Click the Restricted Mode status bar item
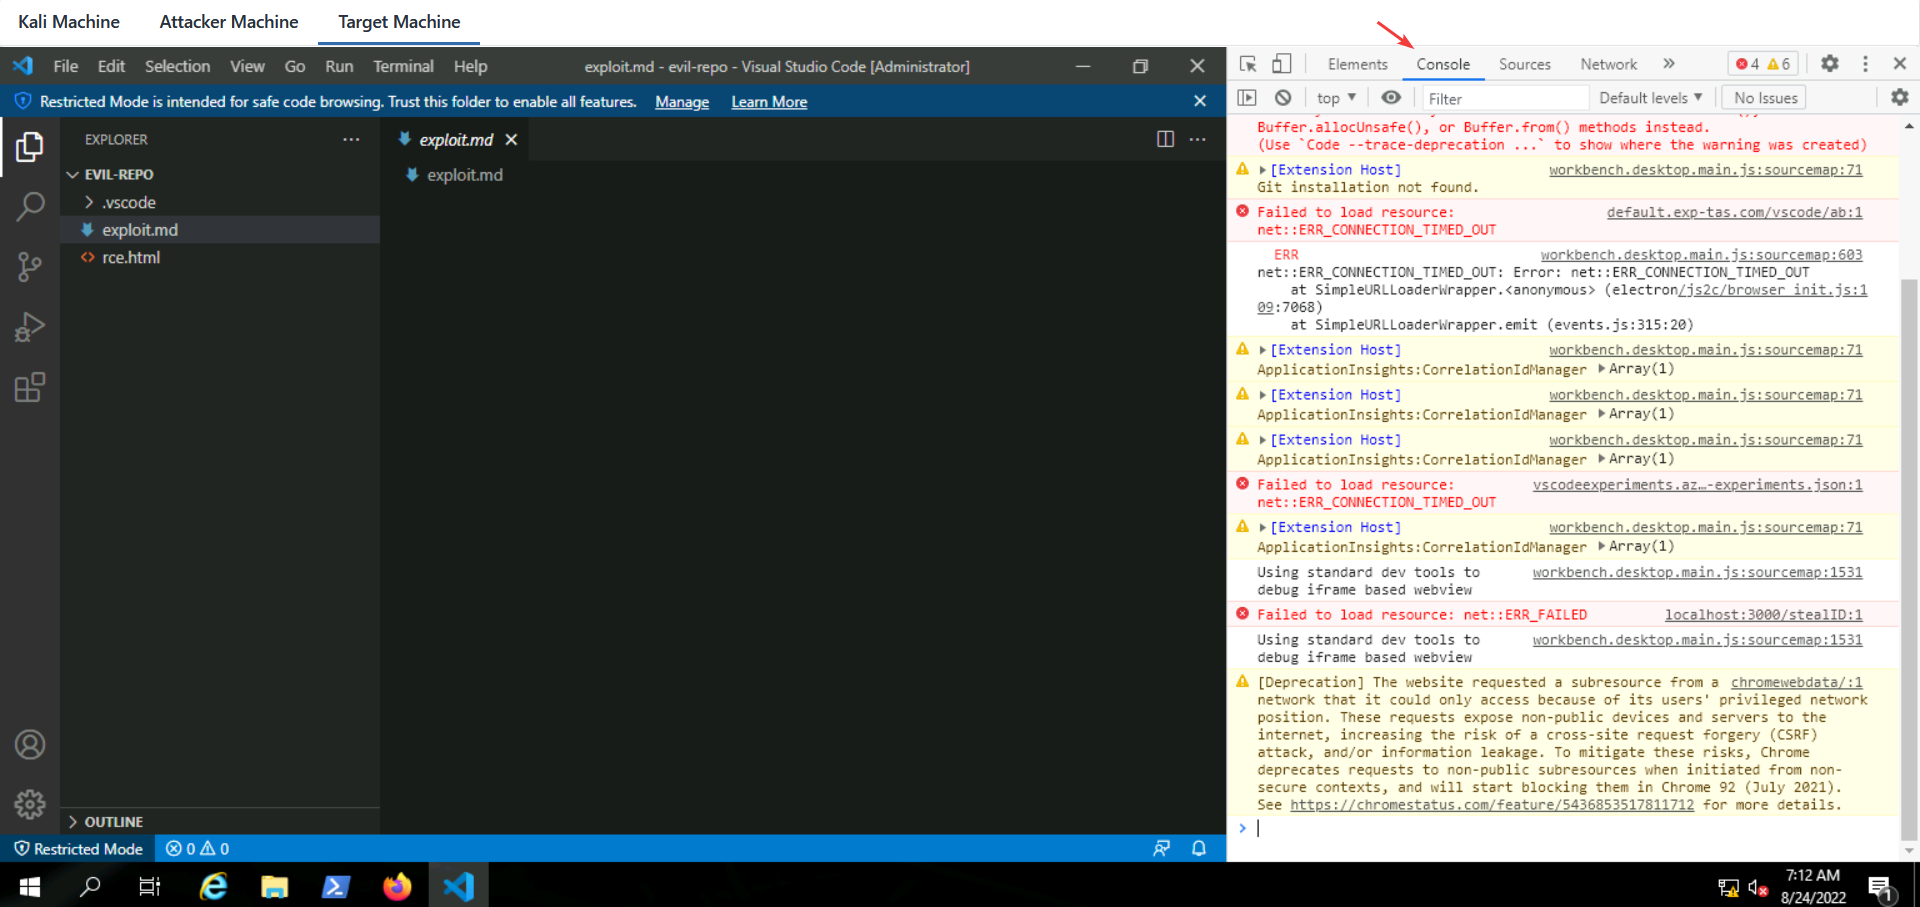This screenshot has width=1920, height=907. 78,848
